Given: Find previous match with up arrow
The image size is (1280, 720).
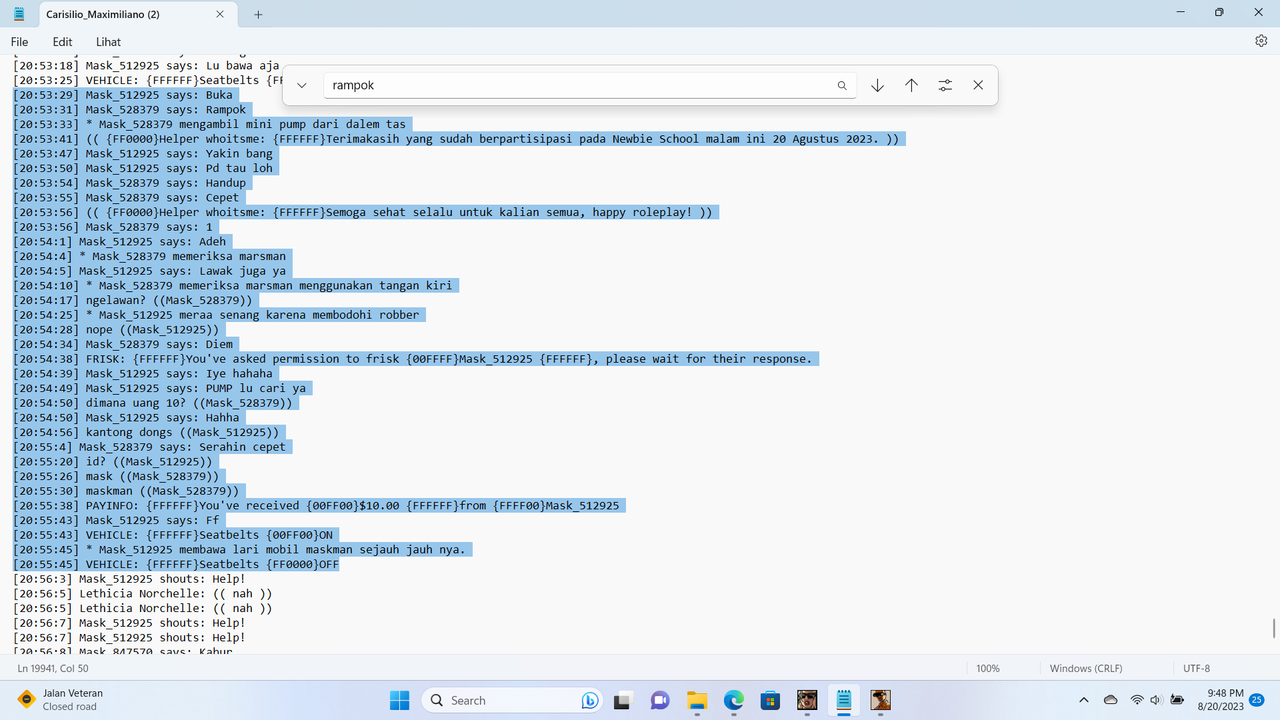Looking at the screenshot, I should click(911, 86).
